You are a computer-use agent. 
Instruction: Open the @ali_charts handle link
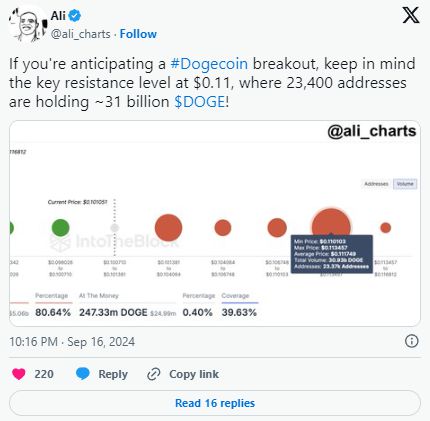(80, 34)
